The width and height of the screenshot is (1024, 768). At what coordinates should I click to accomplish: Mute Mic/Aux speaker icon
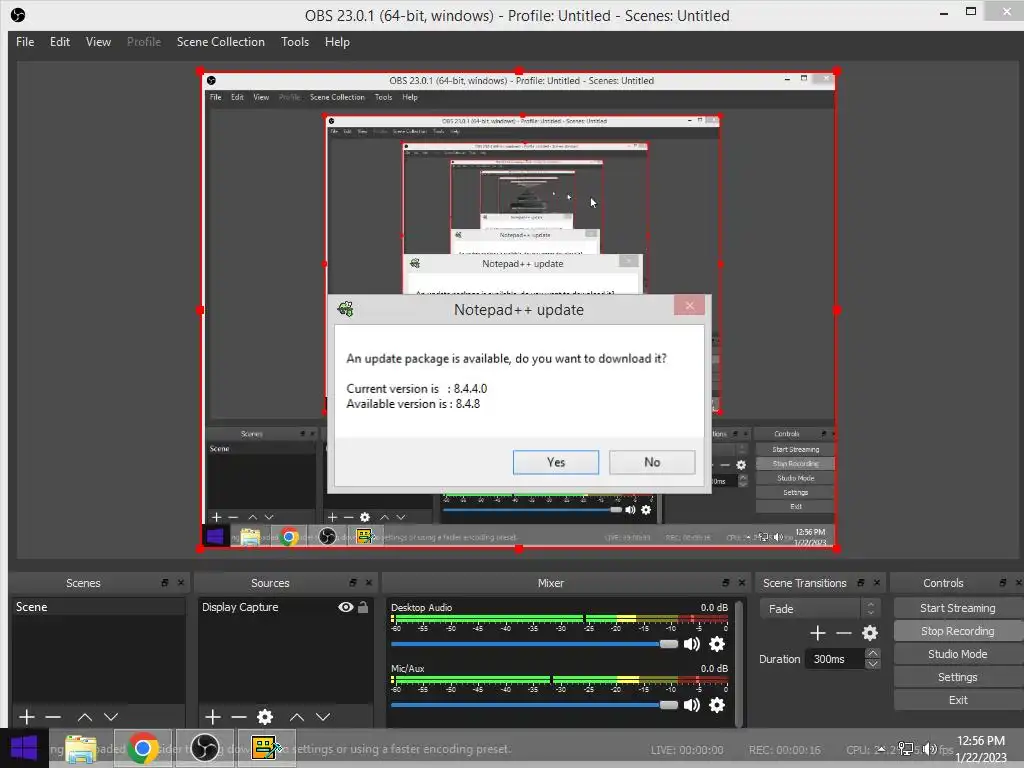pyautogui.click(x=692, y=705)
